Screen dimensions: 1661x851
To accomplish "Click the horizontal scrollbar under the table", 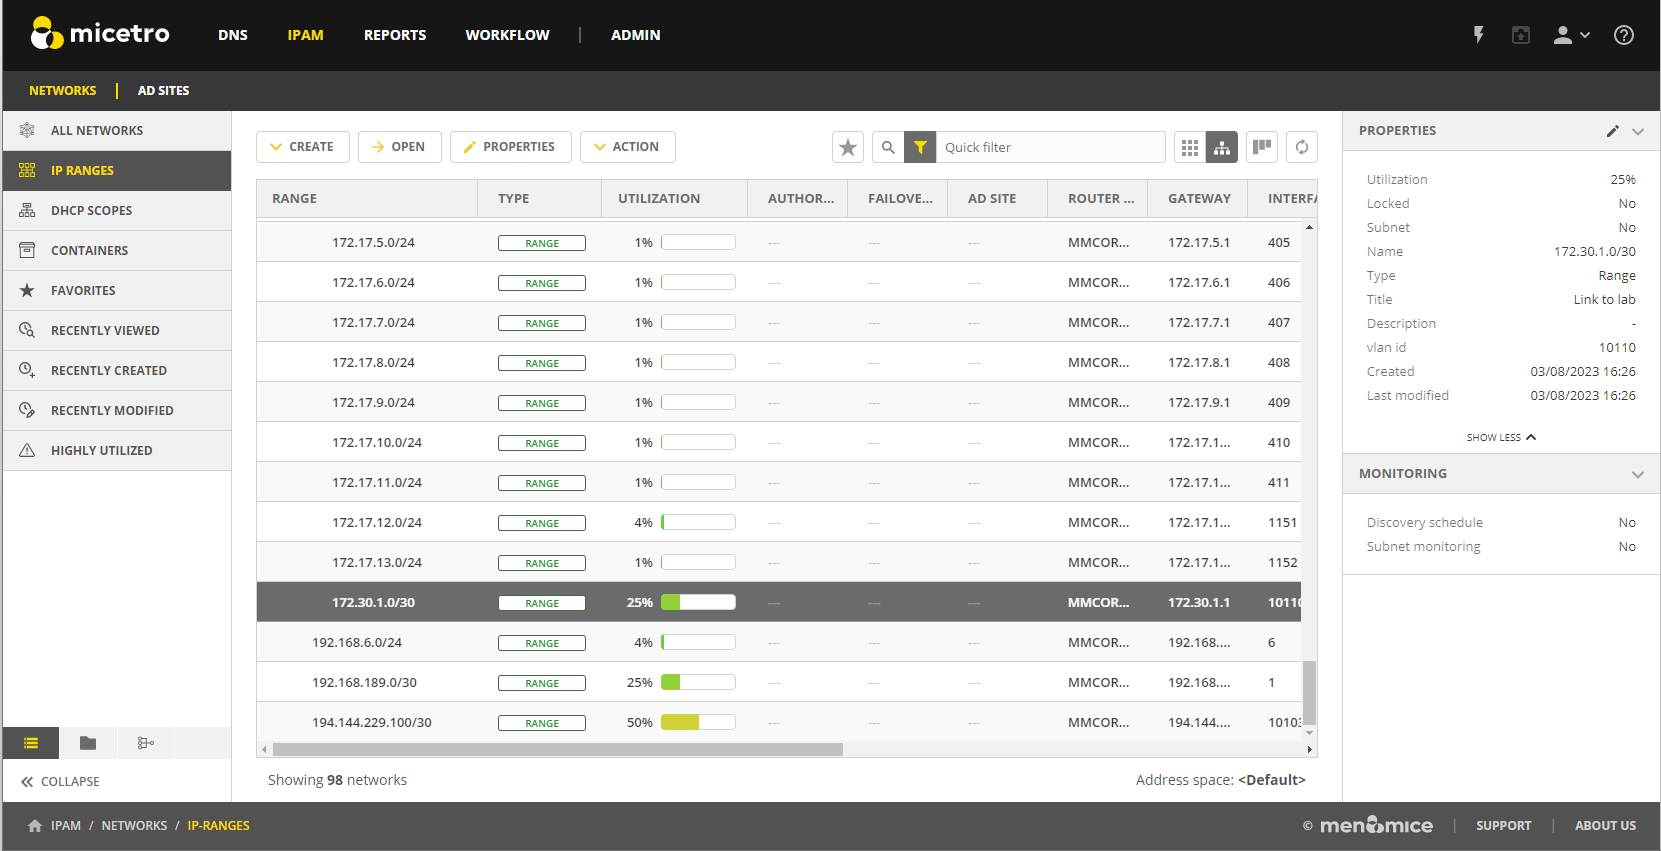I will click(557, 749).
